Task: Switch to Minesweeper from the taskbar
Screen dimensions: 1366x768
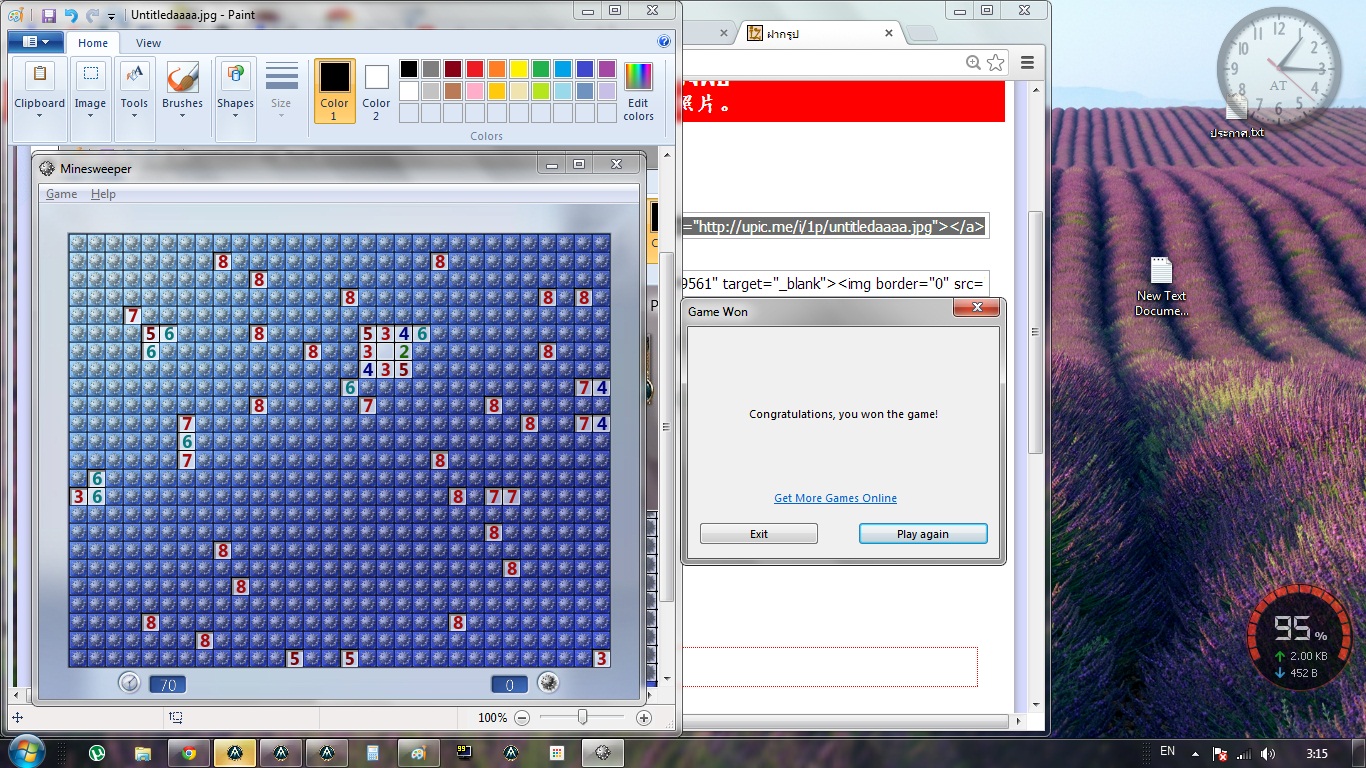Action: [603, 753]
